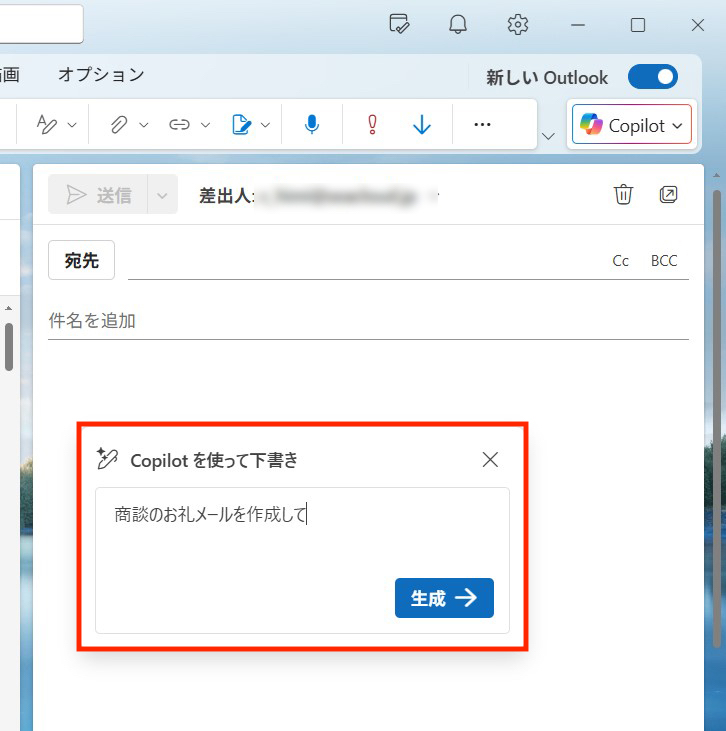Show the Cc field
The width and height of the screenshot is (726, 731).
620,261
